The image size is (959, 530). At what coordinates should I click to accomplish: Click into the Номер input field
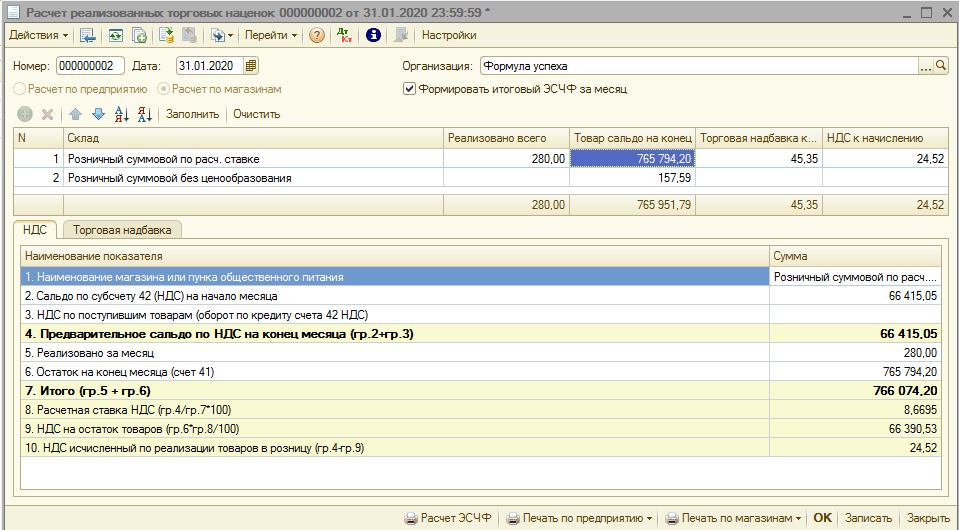click(x=90, y=66)
